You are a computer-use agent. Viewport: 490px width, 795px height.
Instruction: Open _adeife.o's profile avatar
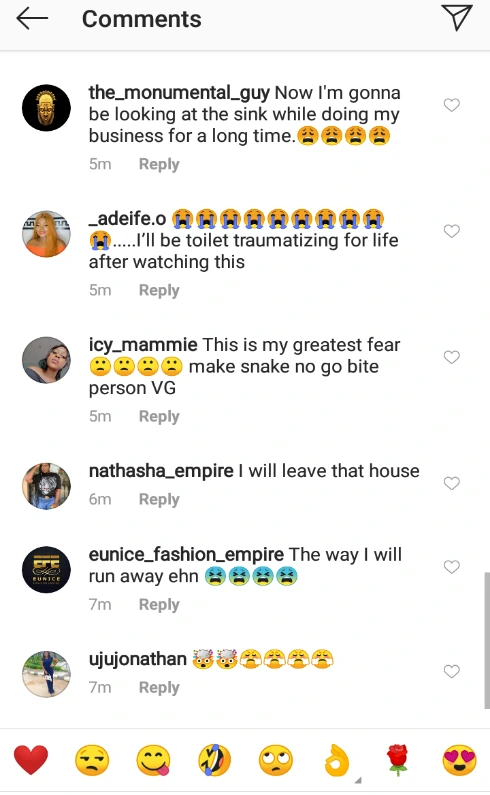click(46, 234)
